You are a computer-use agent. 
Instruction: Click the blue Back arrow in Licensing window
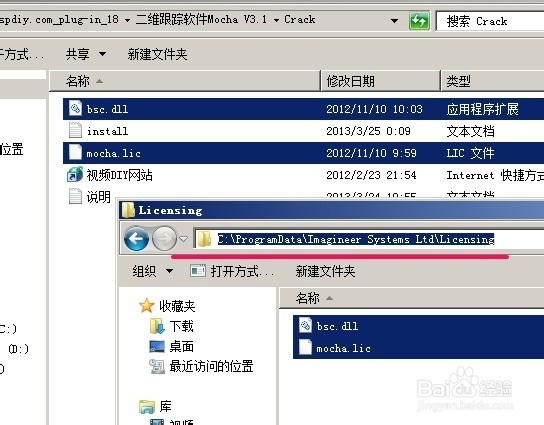(x=136, y=238)
